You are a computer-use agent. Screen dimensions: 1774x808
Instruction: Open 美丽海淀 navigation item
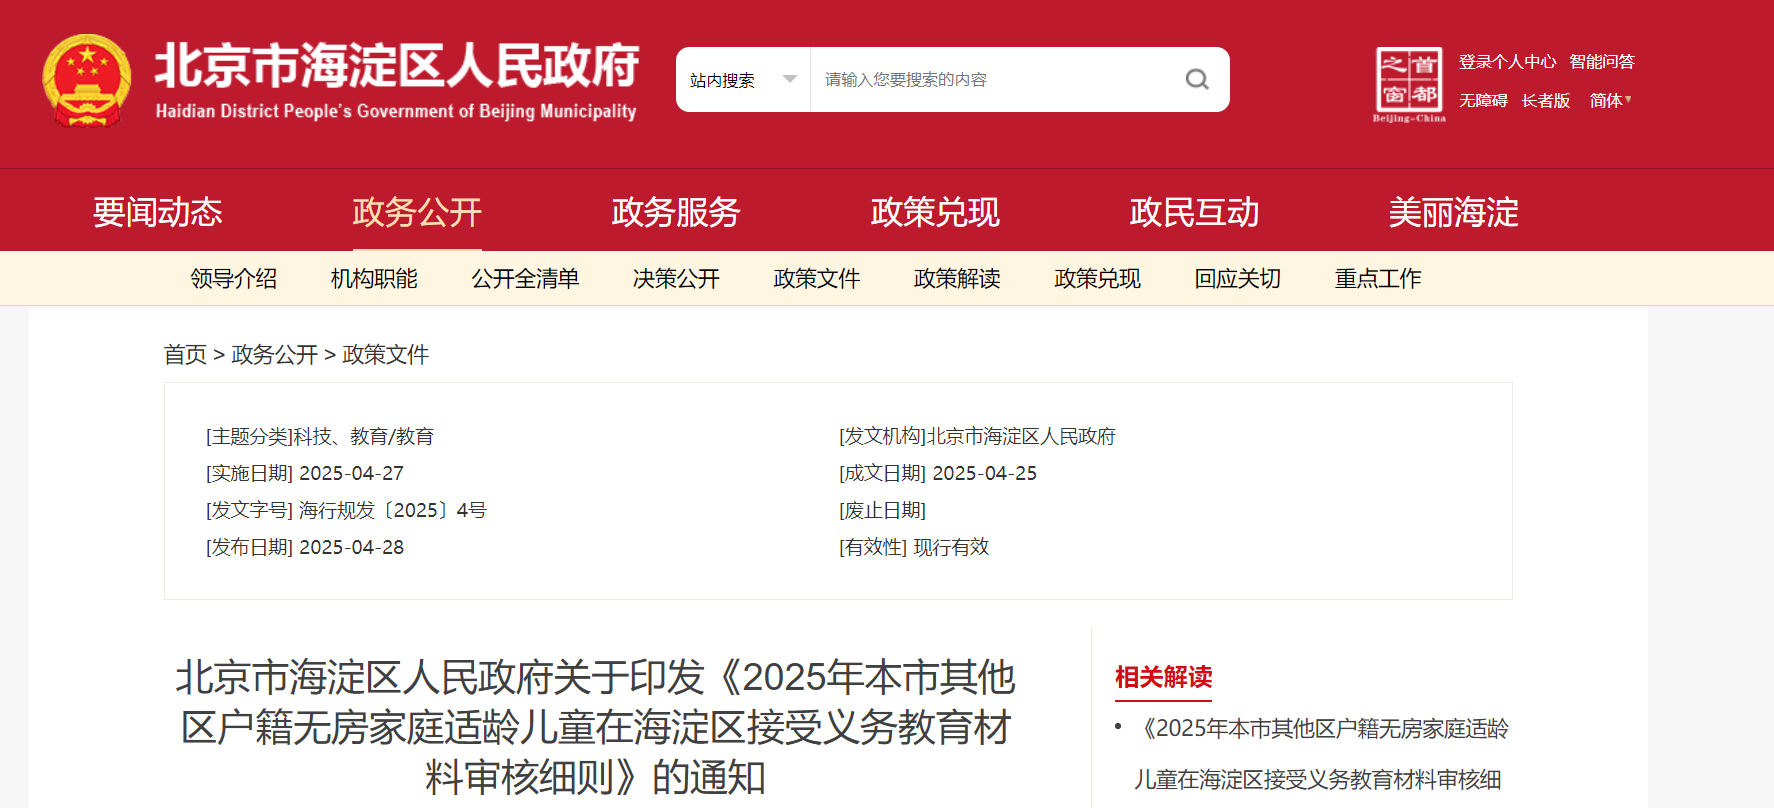(1453, 212)
